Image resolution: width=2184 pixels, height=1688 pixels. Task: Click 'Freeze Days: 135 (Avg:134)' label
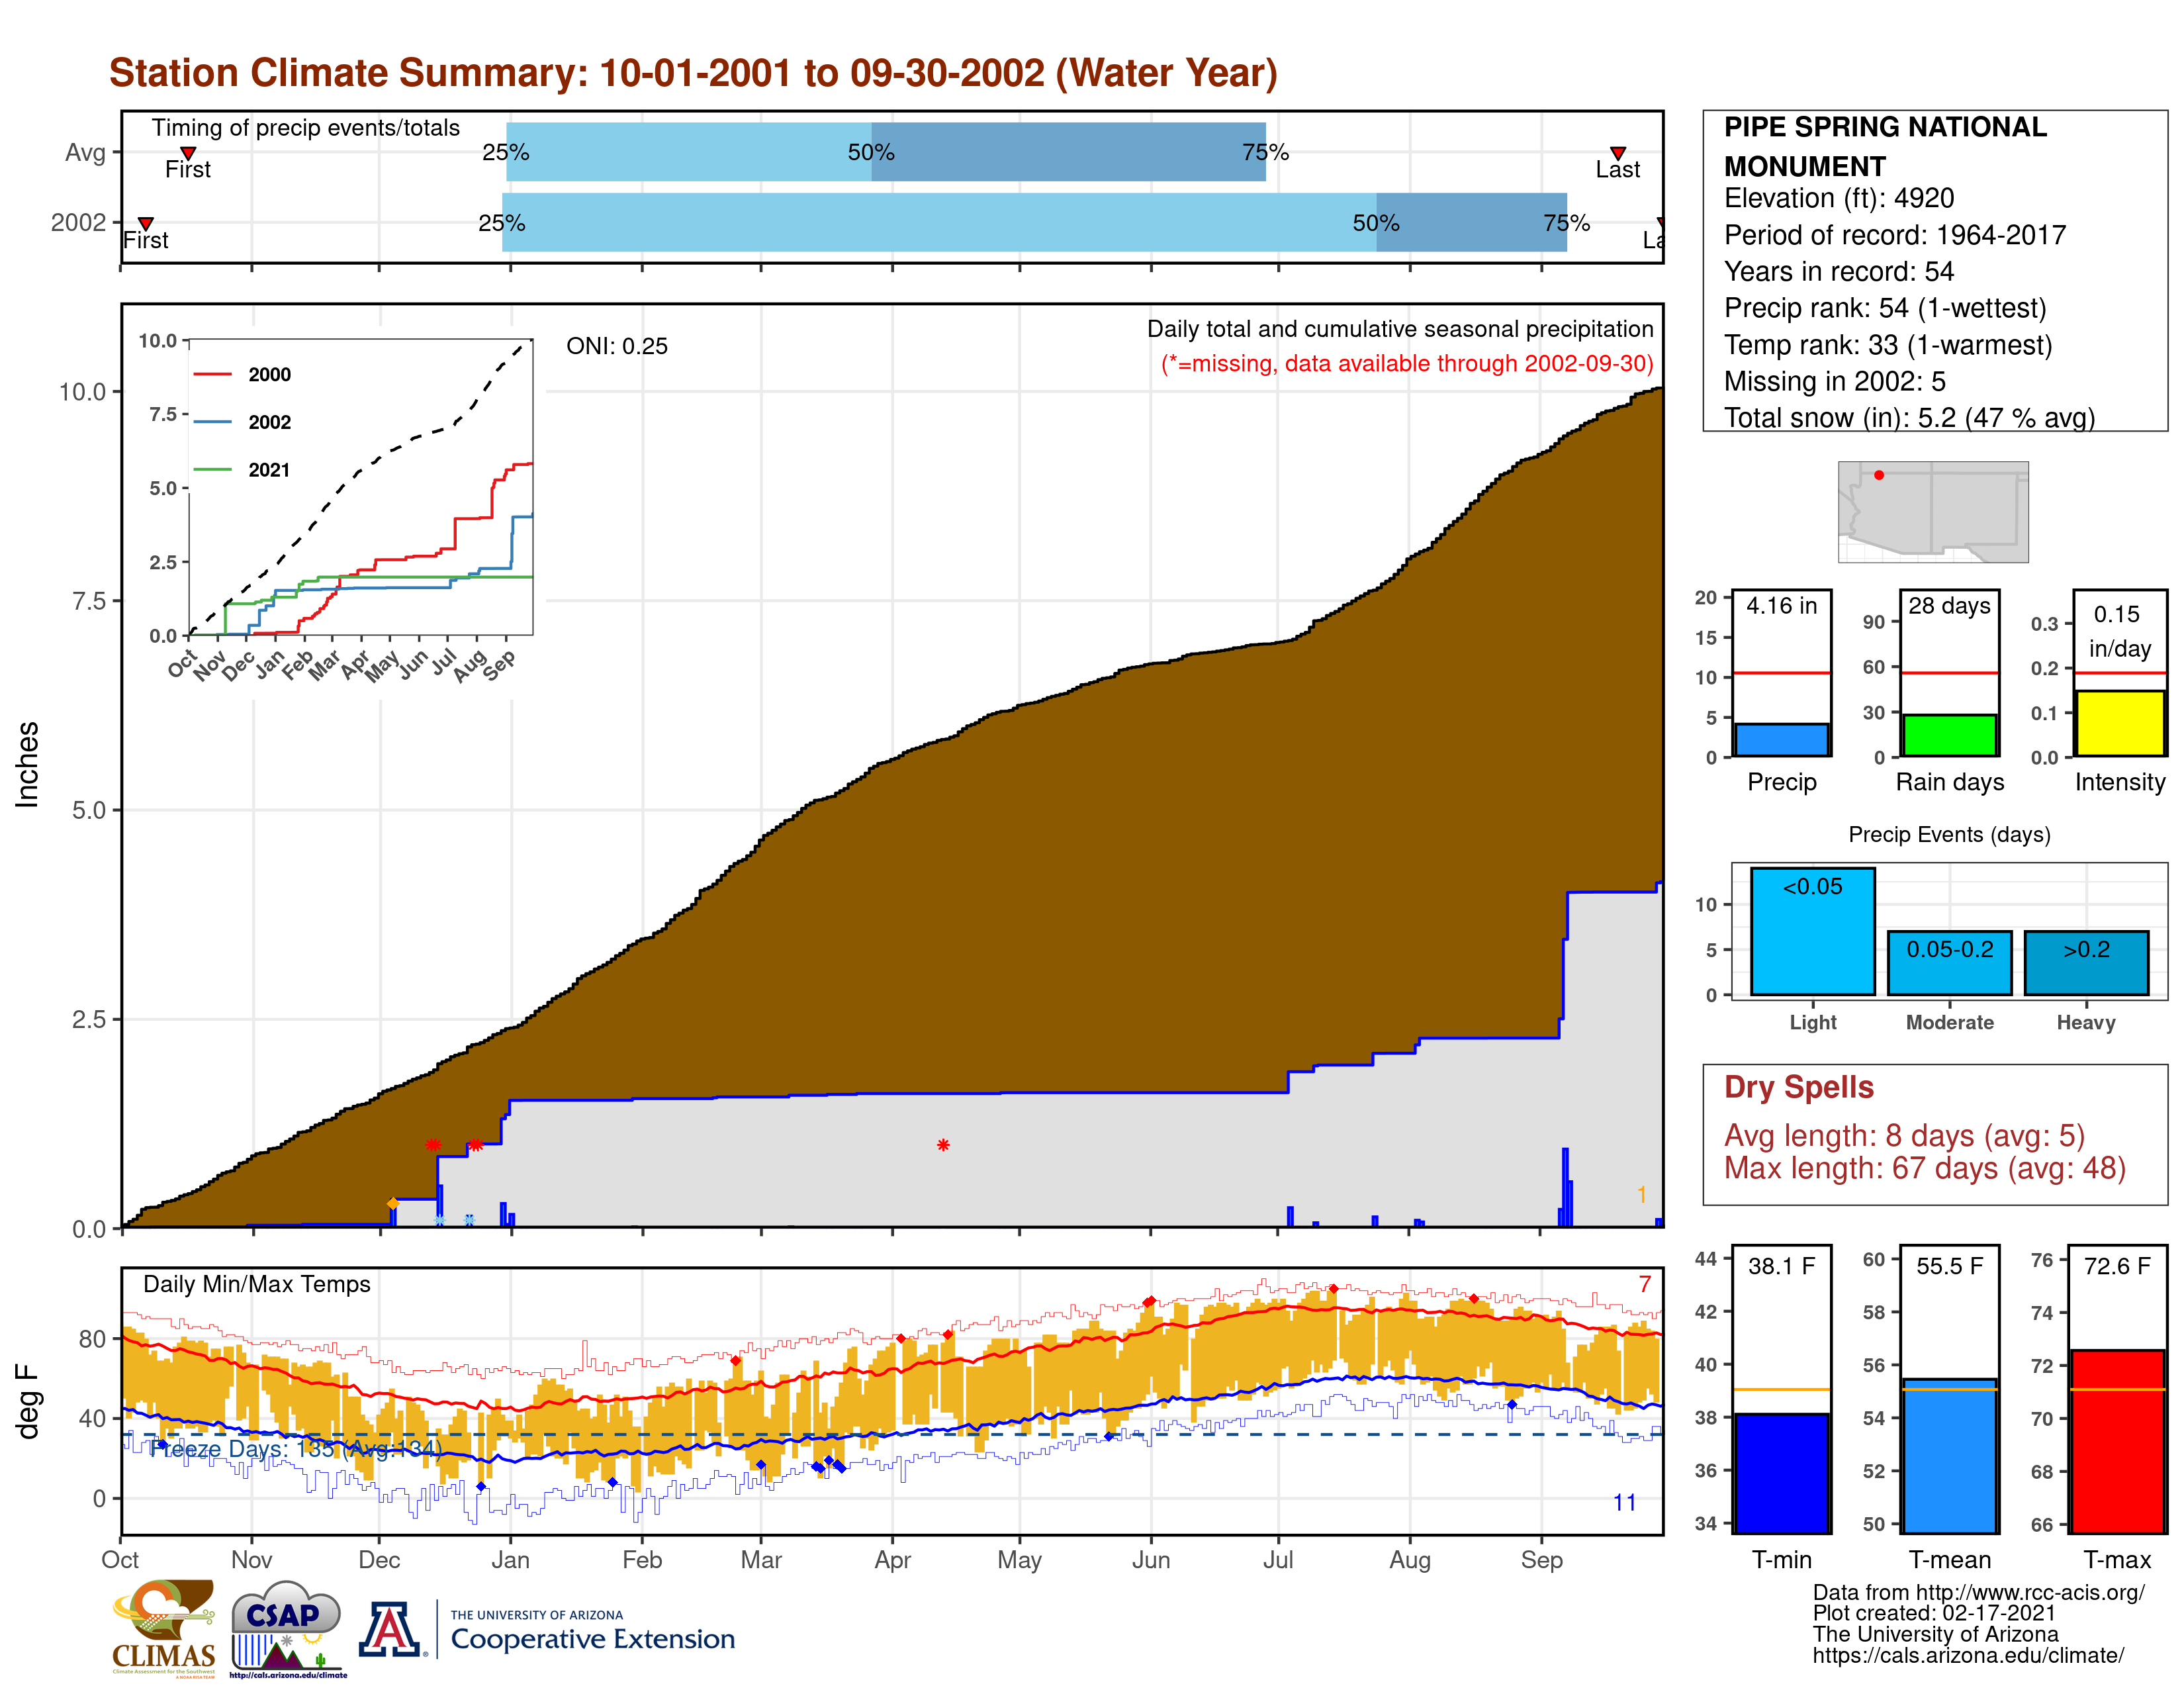tap(295, 1449)
